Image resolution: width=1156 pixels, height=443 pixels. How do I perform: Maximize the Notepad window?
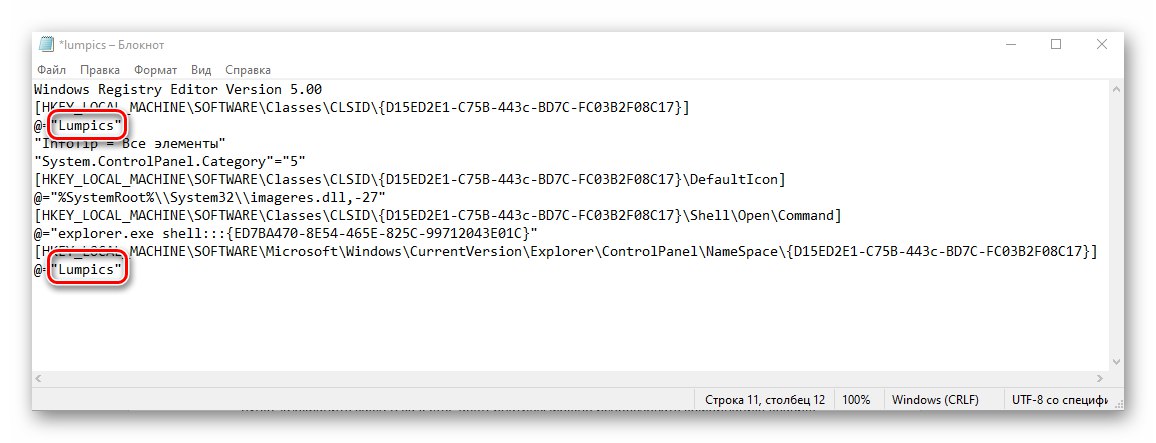[x=1055, y=45]
